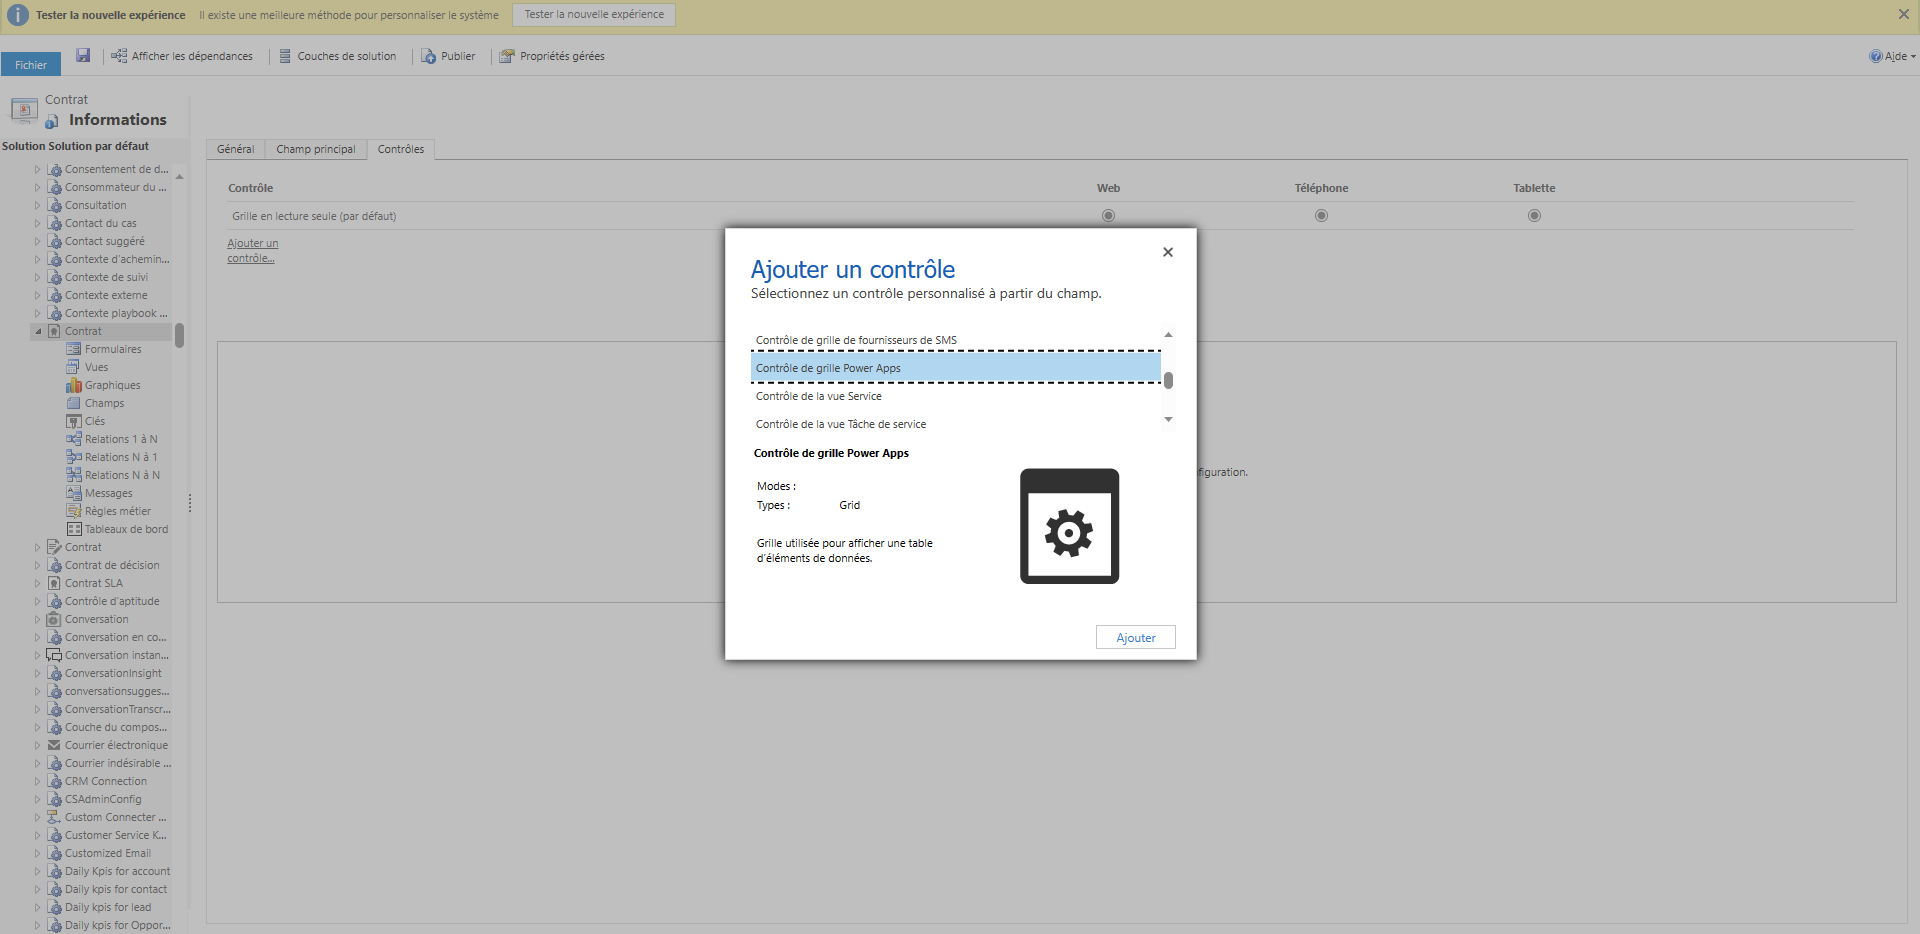Select the Téléphone radio button

[1321, 214]
